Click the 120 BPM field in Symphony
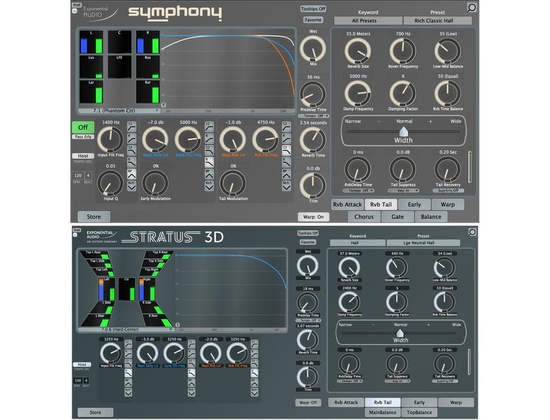The height and width of the screenshot is (420, 550). tap(78, 175)
